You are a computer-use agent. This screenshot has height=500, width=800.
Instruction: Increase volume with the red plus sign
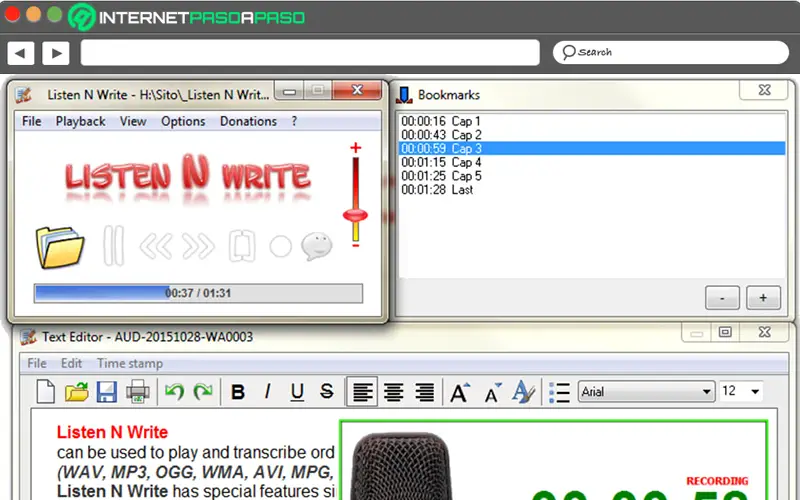(356, 148)
